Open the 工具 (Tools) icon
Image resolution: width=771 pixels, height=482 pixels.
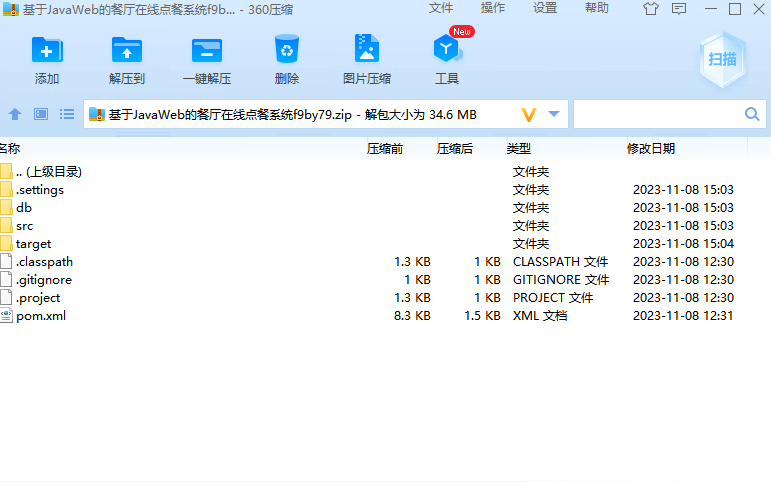[x=446, y=48]
